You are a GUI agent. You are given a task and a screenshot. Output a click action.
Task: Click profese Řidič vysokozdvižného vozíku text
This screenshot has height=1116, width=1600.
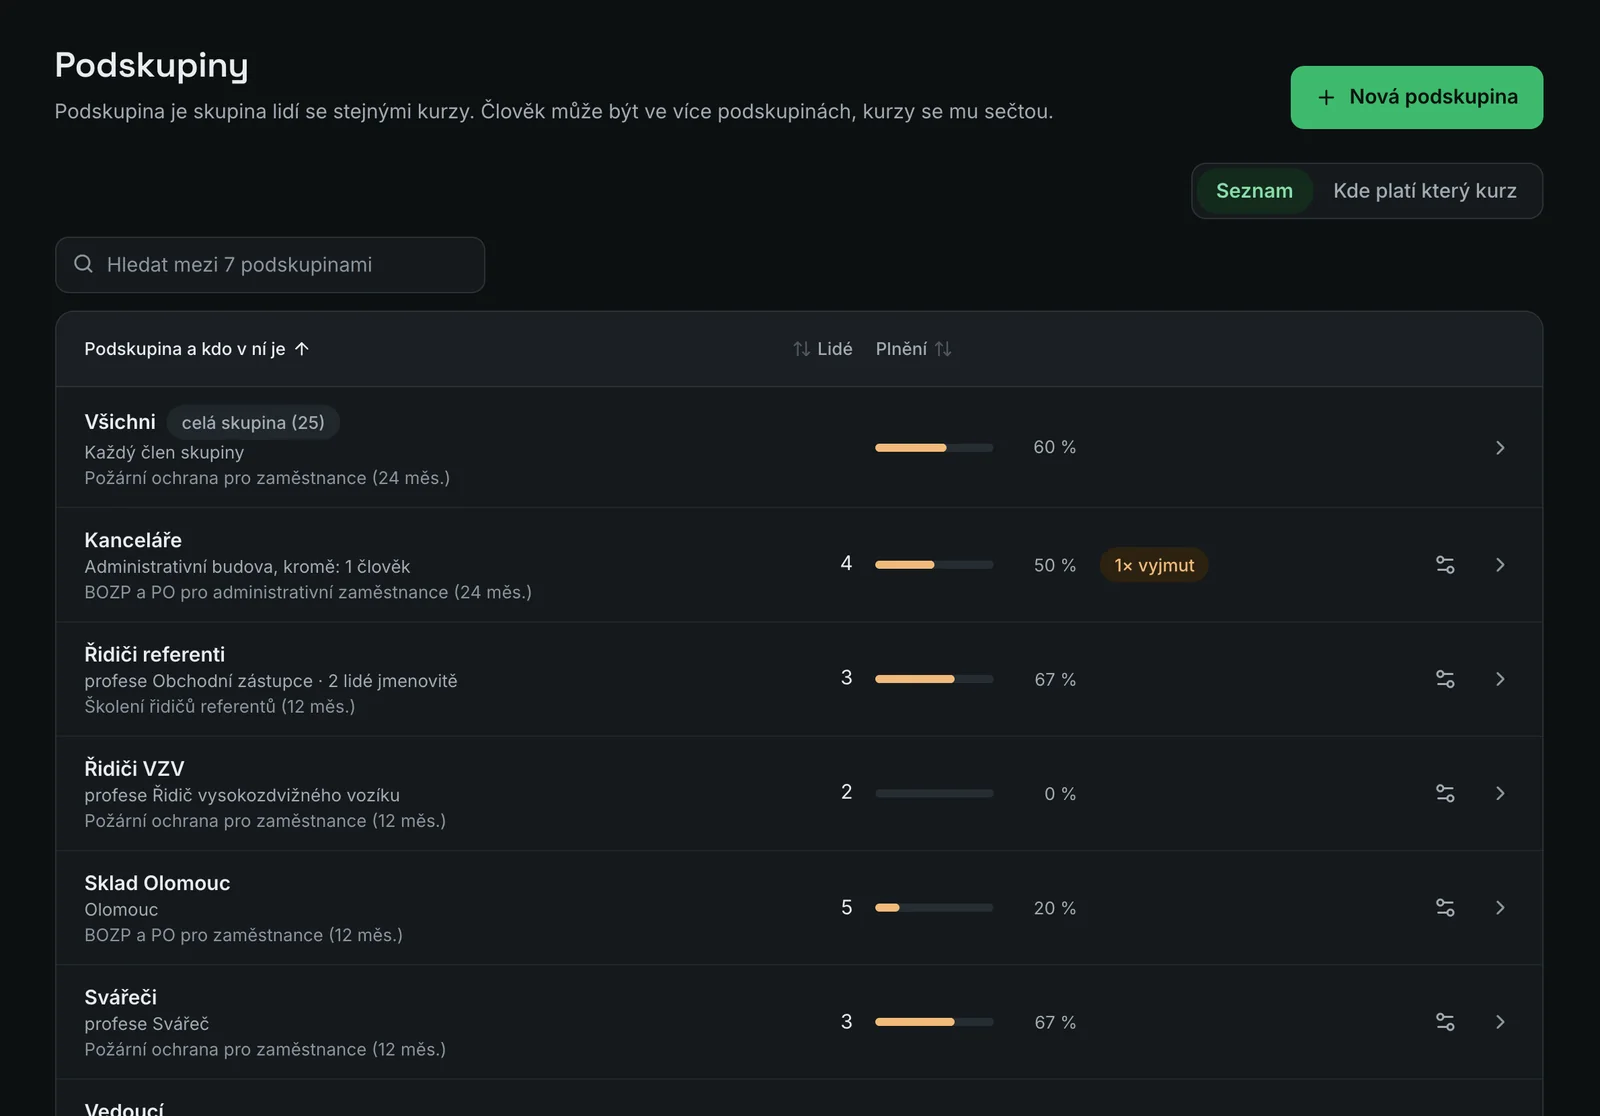(242, 795)
